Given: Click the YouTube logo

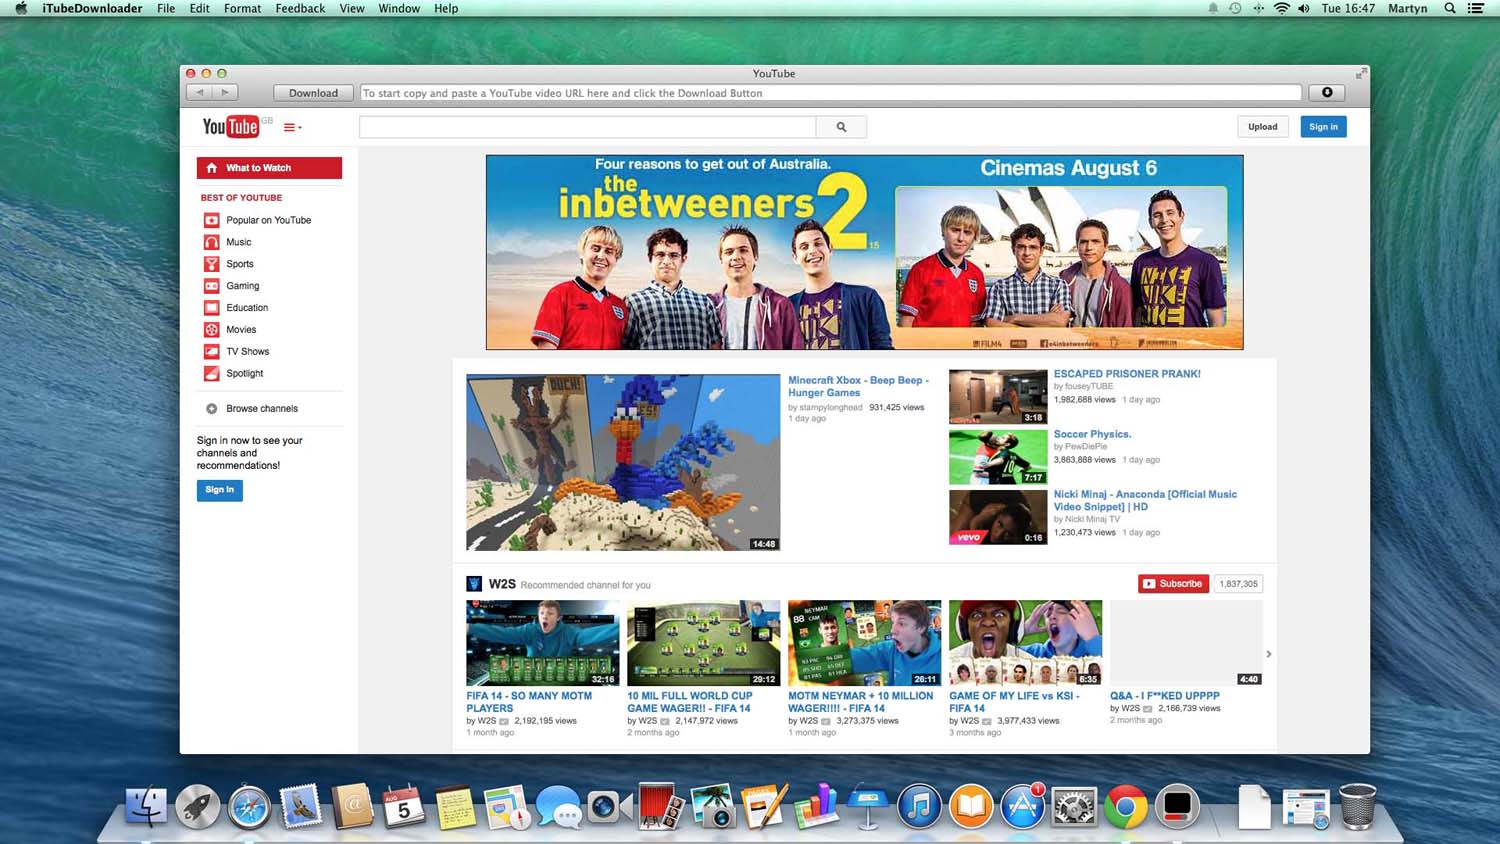Looking at the screenshot, I should (231, 127).
